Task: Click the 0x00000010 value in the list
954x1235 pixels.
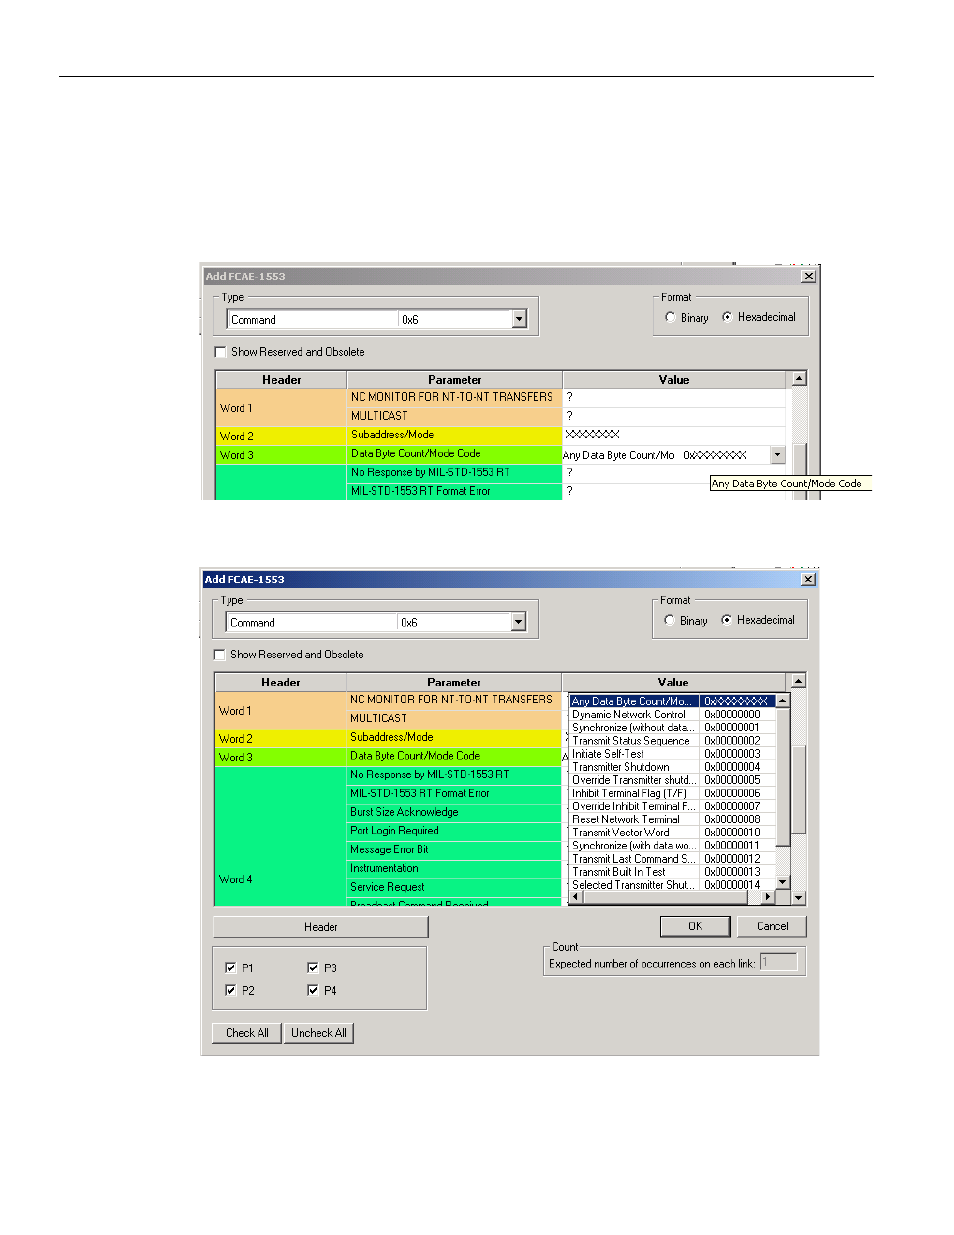Action: [x=732, y=832]
